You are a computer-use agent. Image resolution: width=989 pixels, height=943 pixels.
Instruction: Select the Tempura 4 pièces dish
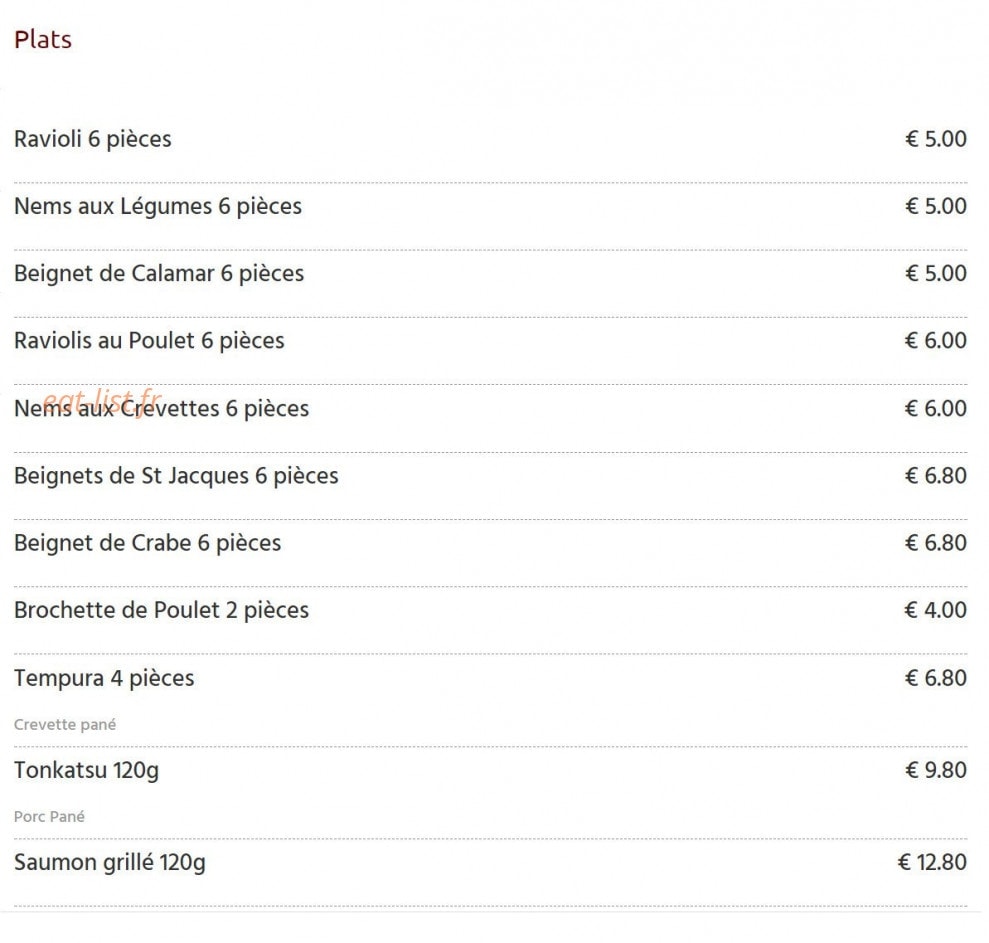click(x=104, y=678)
